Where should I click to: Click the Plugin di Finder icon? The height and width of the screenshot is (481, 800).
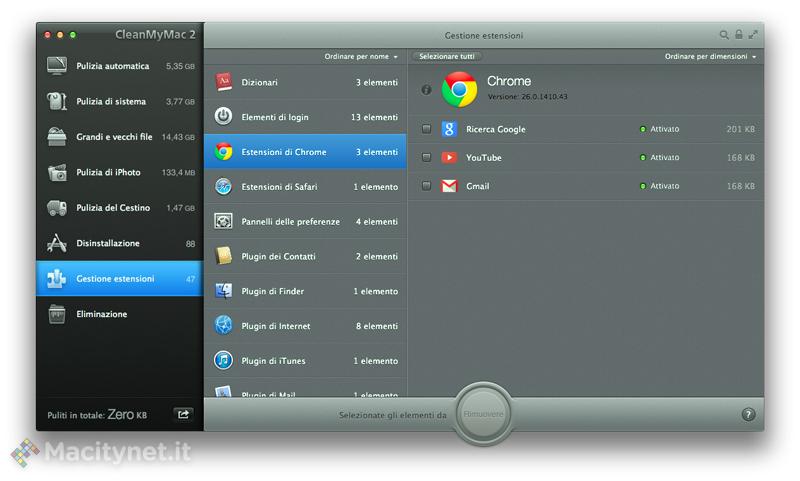coord(223,291)
